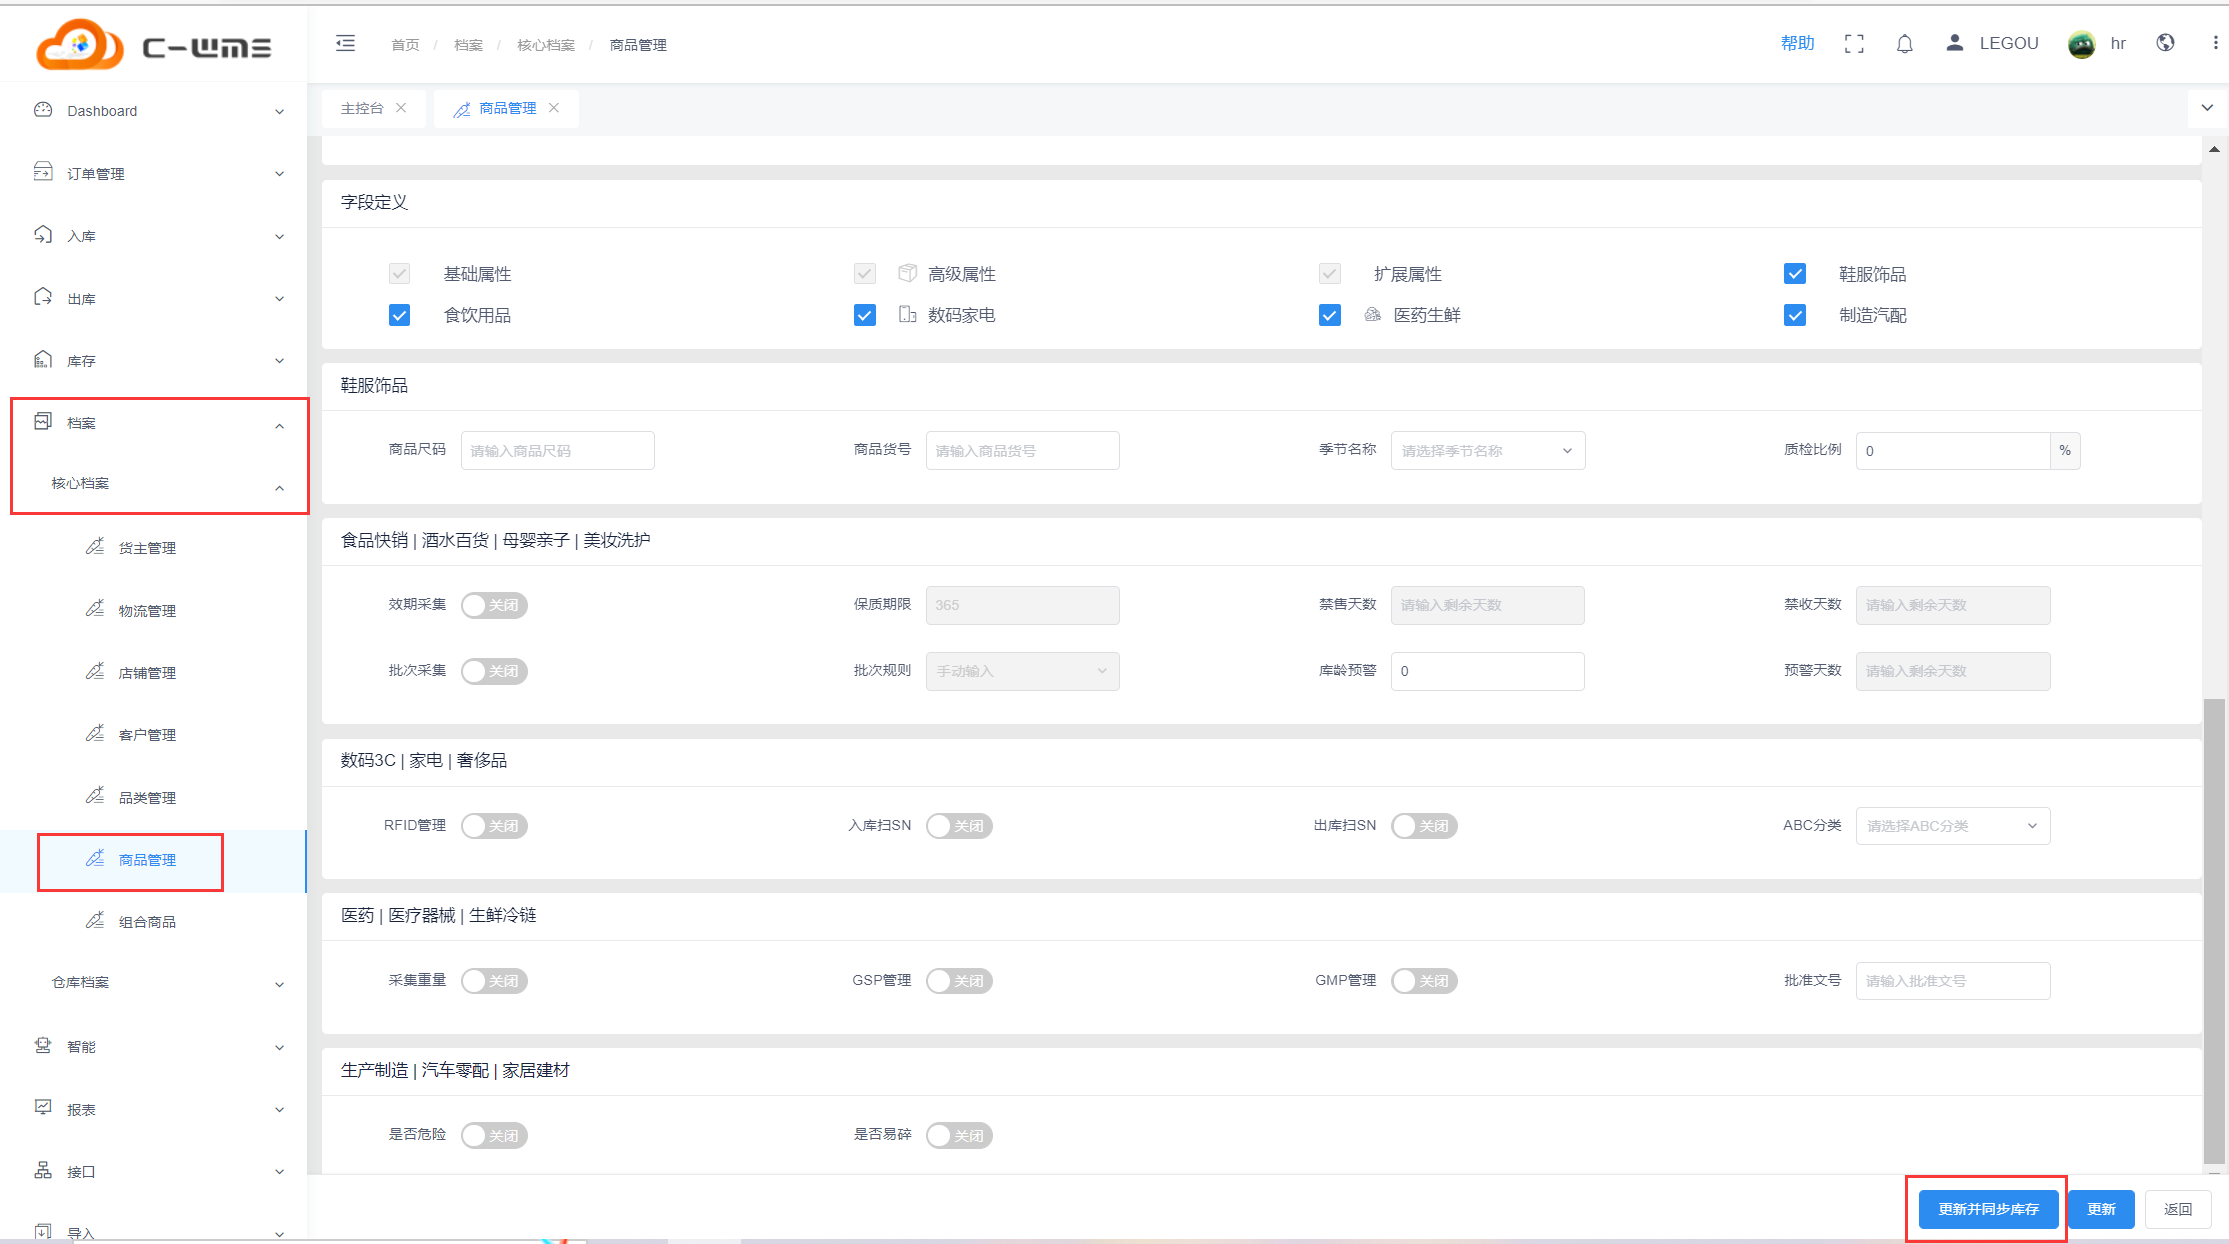2229x1244 pixels.
Task: Enable the 出库扫SN switch
Action: 1424,826
